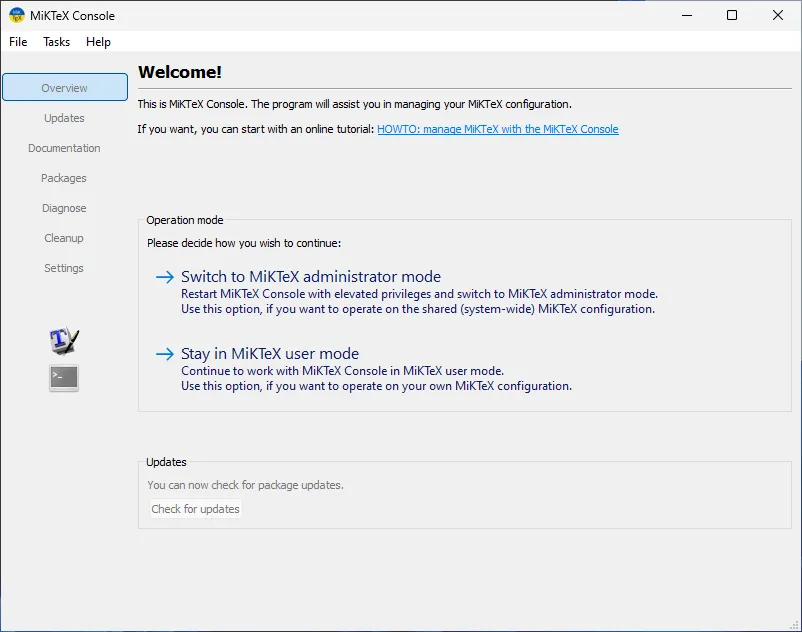The image size is (802, 632).
Task: Open the Diagnose page
Action: tap(64, 208)
